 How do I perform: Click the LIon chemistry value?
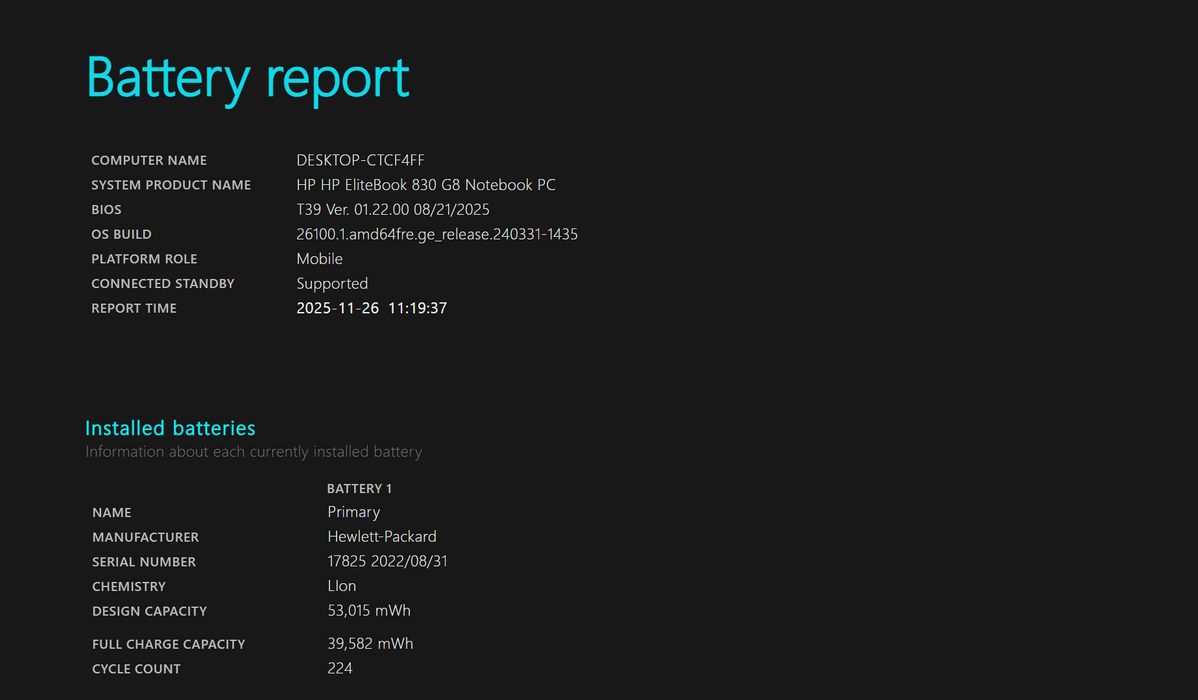click(341, 586)
